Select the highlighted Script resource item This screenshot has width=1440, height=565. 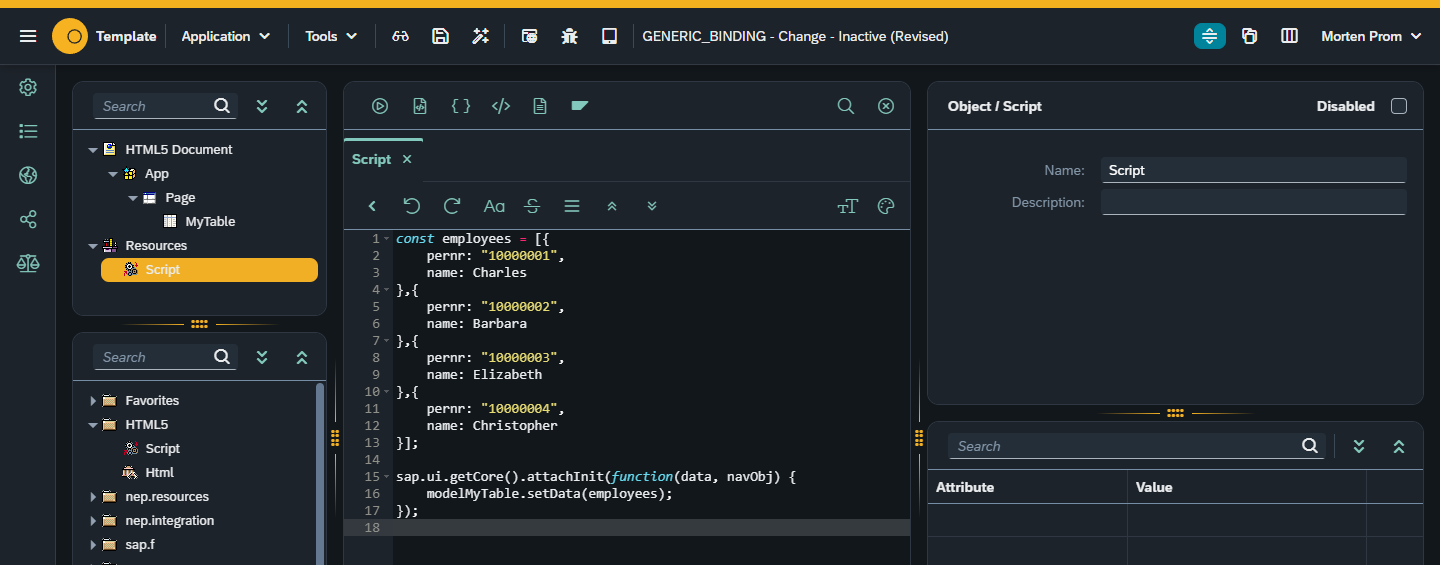209,270
